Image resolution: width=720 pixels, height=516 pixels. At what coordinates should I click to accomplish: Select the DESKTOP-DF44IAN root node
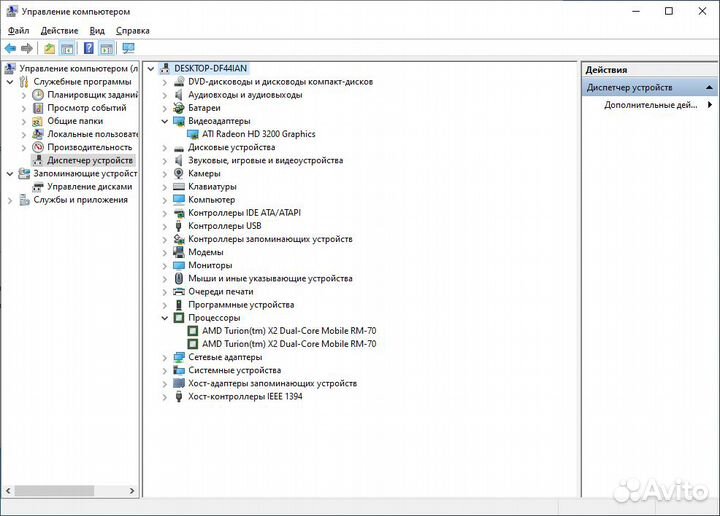(x=210, y=68)
